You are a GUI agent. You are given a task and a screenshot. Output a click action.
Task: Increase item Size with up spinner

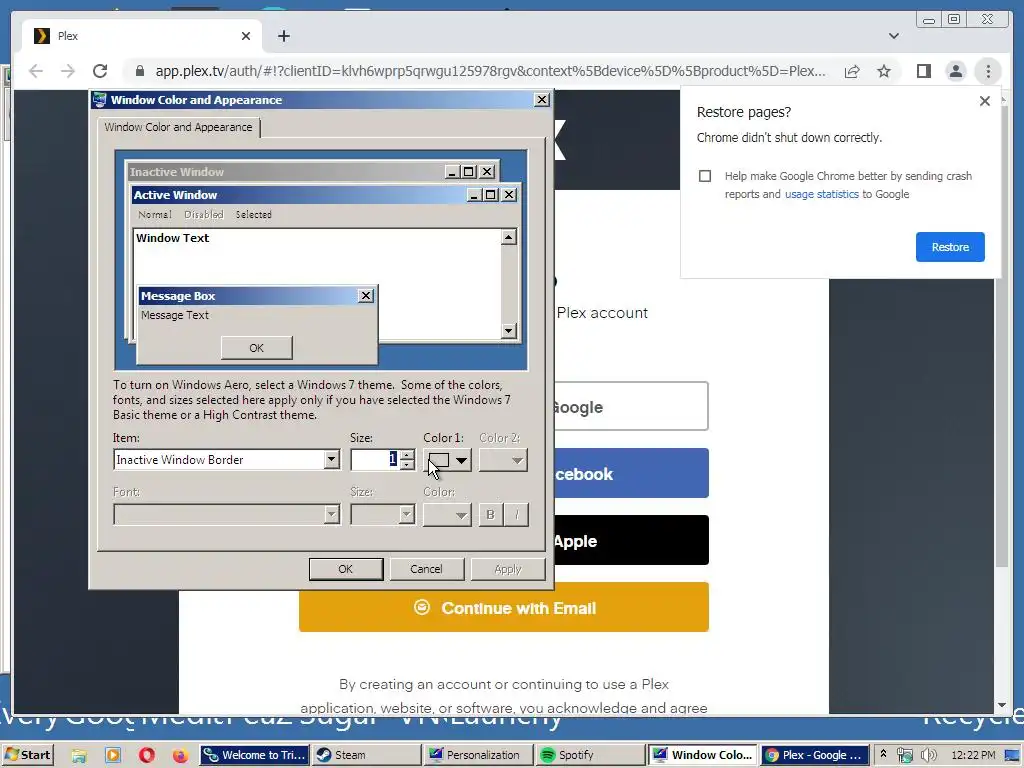pos(407,455)
